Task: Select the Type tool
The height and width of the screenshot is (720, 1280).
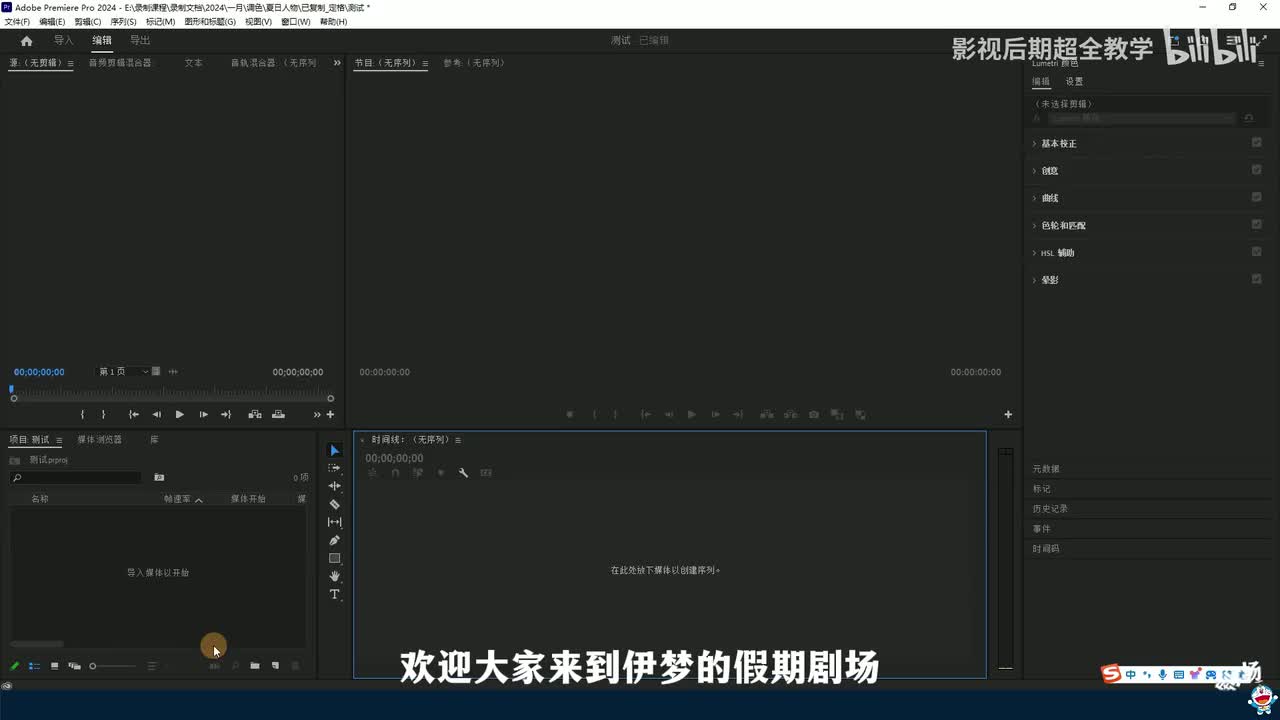Action: click(335, 594)
